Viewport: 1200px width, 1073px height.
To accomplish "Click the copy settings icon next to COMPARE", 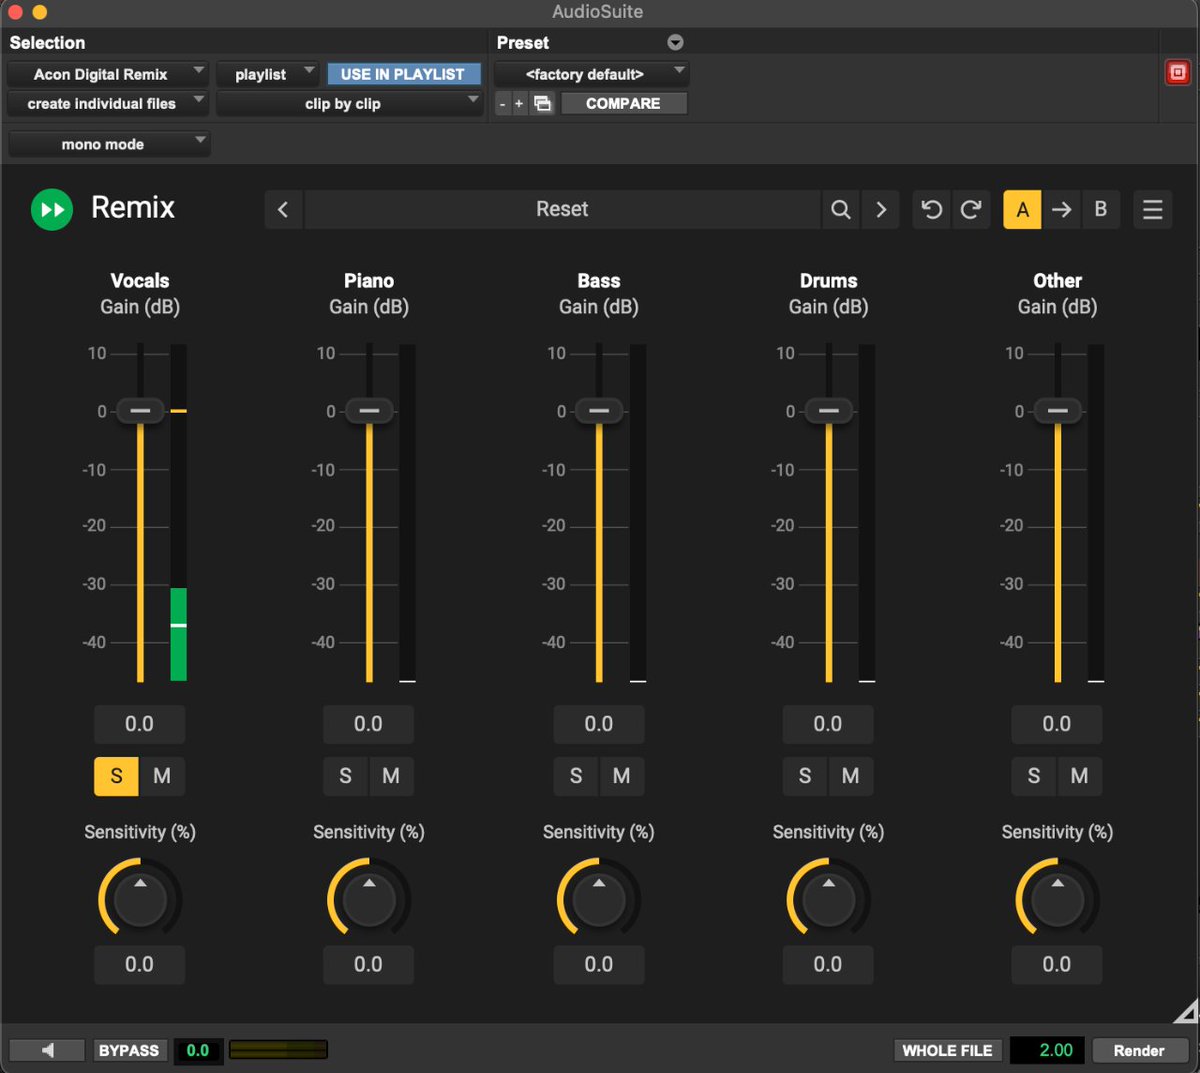I will pos(542,103).
